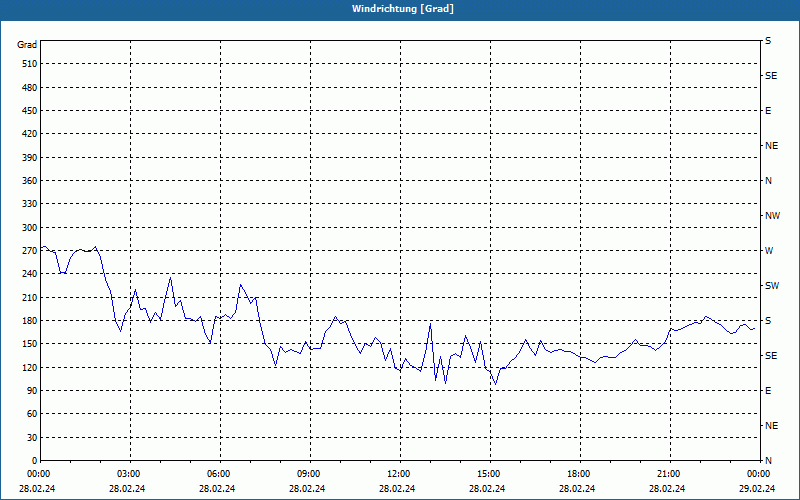Click the 510 value on the y-axis
This screenshot has width=800, height=500.
pyautogui.click(x=30, y=64)
